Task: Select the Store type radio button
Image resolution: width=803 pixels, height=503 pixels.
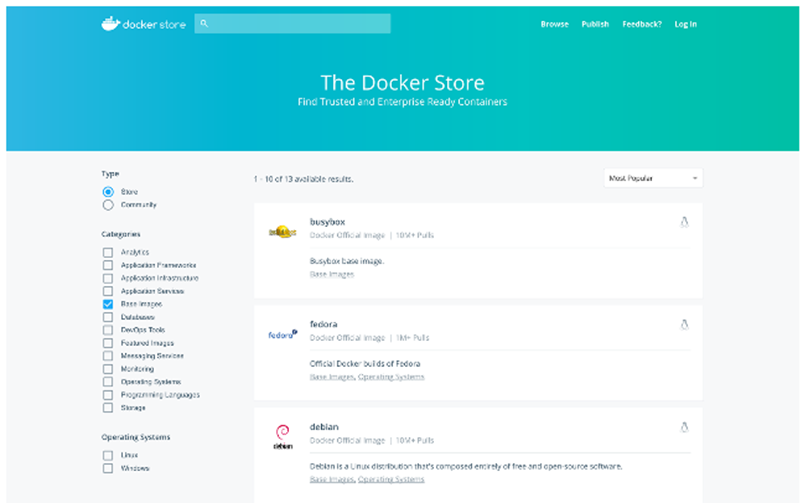Action: pos(108,192)
